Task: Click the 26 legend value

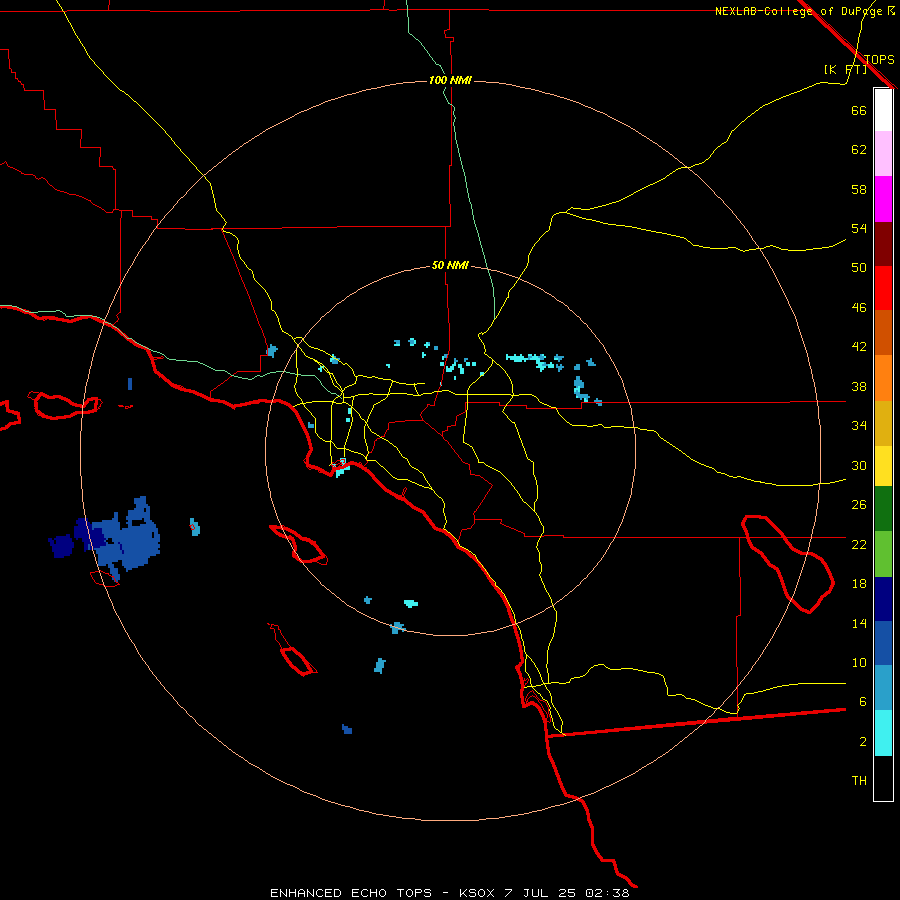Action: [x=859, y=505]
